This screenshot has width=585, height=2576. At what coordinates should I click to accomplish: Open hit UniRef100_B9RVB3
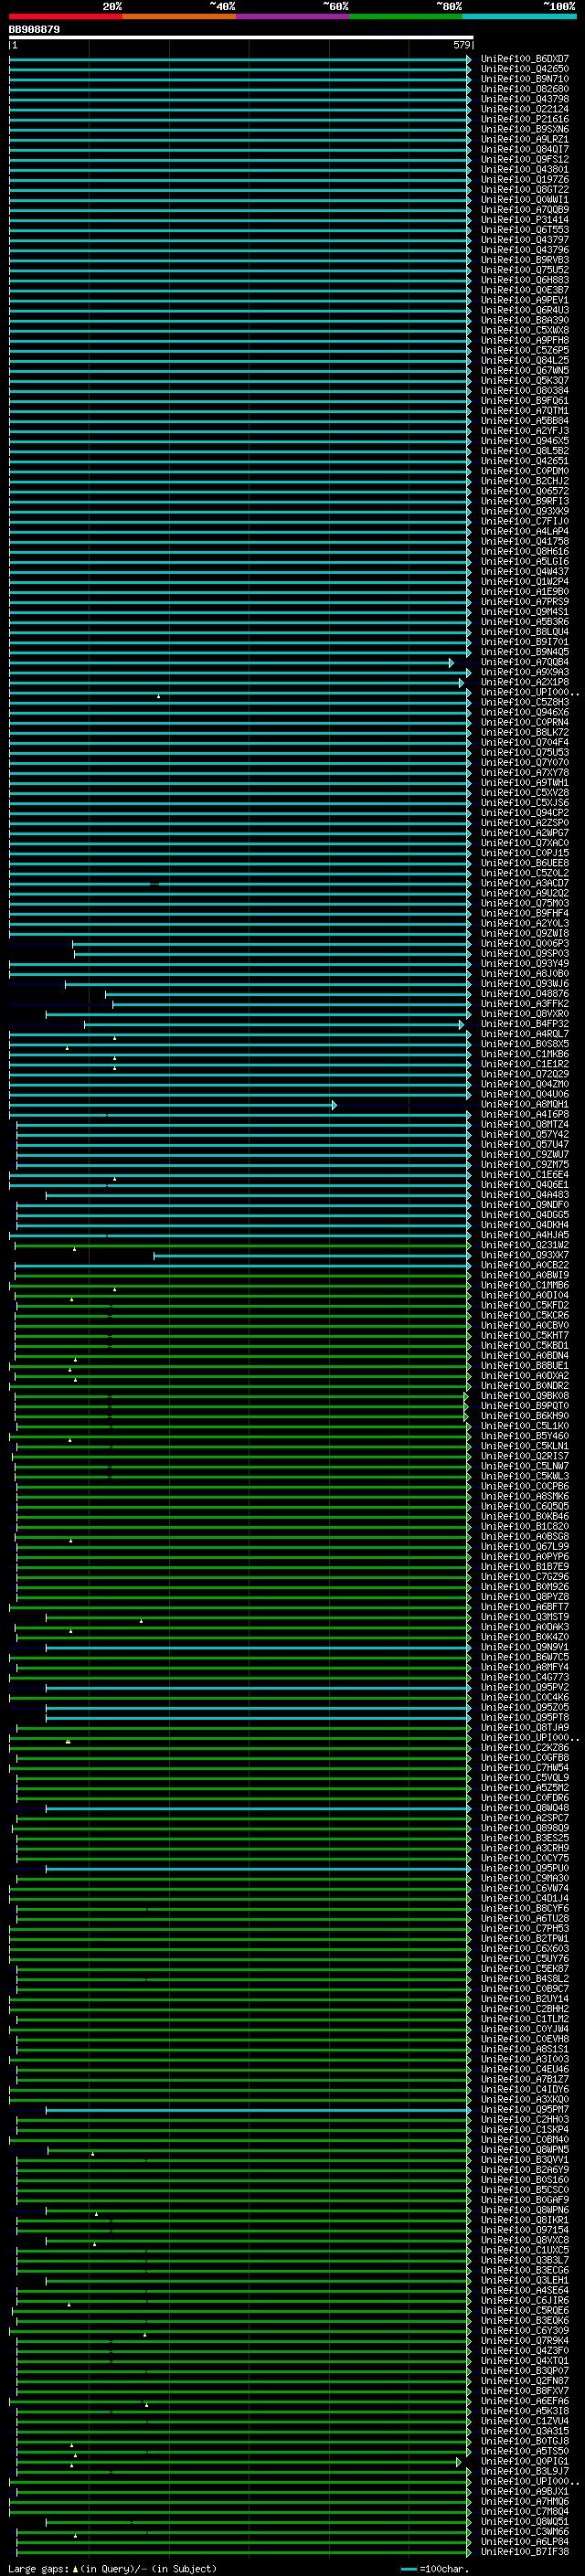pyautogui.click(x=525, y=260)
